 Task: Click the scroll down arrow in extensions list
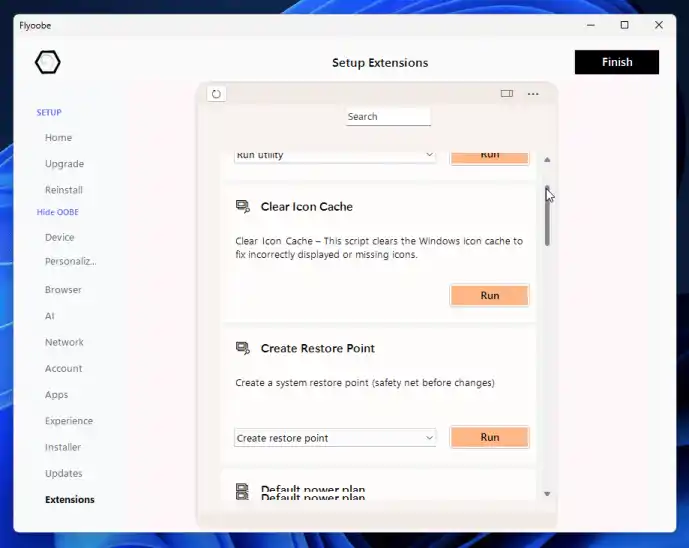(x=547, y=494)
